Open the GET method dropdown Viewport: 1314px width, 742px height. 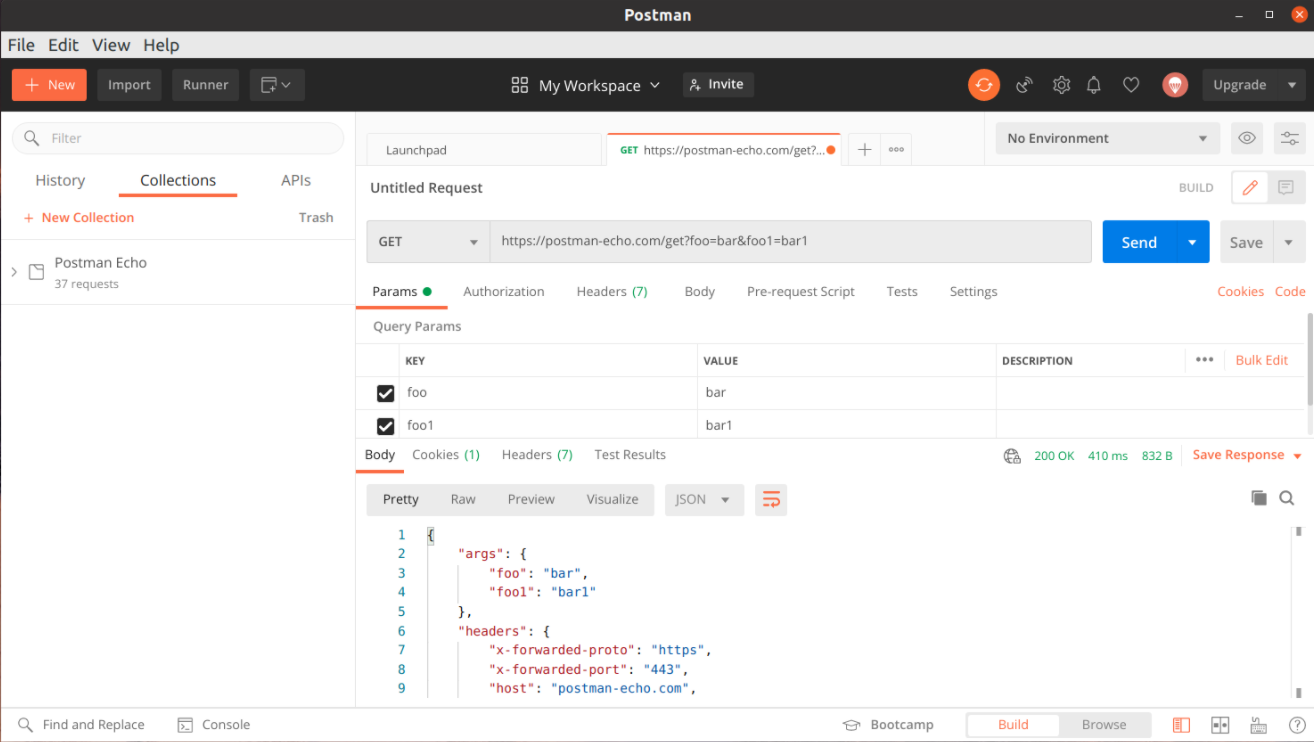(428, 242)
